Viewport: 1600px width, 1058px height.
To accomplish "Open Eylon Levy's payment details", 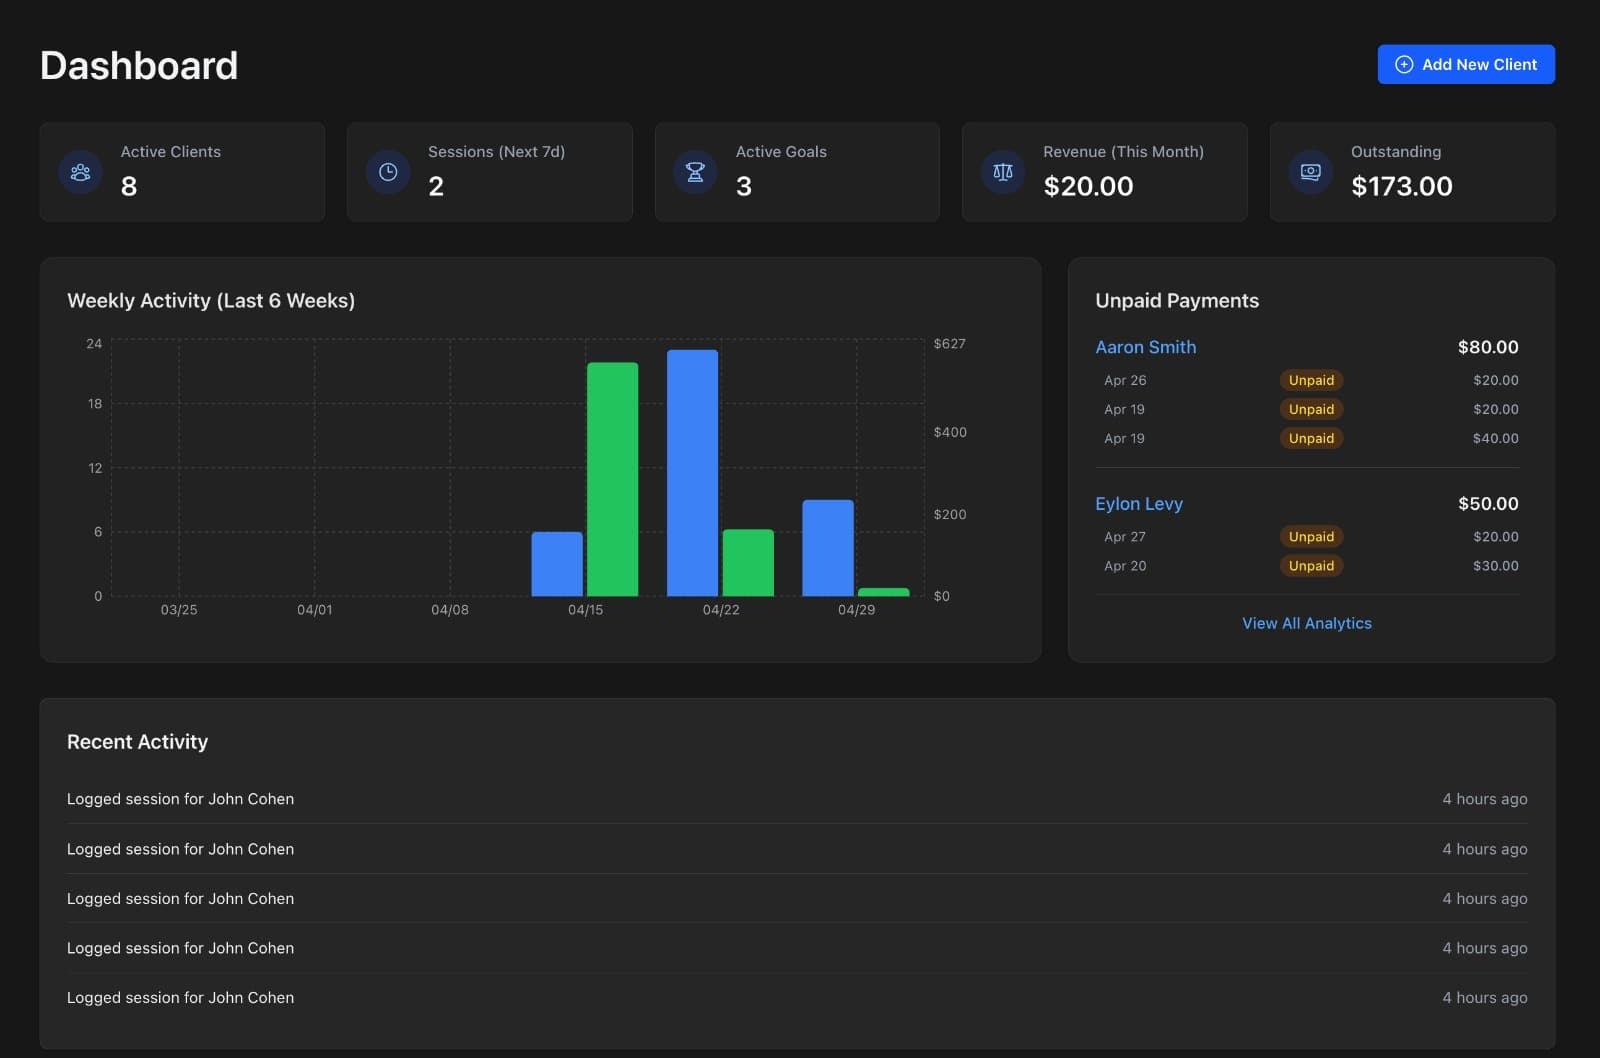I will click(x=1139, y=503).
